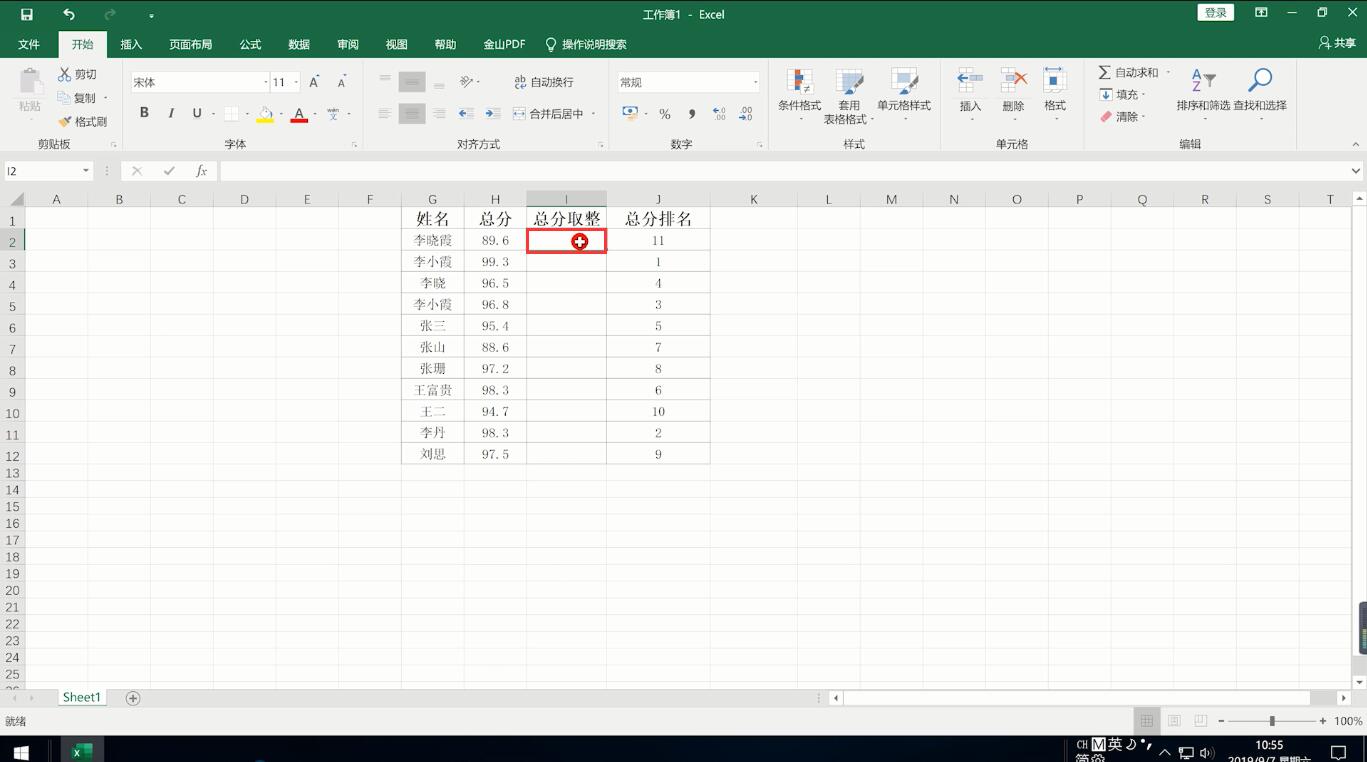Align text to bottom of cell
The width and height of the screenshot is (1367, 762).
point(439,82)
